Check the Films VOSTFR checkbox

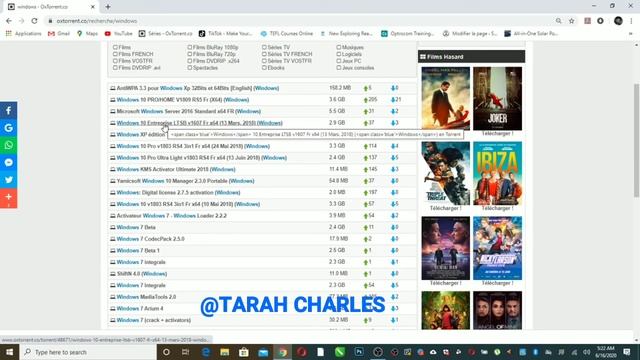[115, 61]
